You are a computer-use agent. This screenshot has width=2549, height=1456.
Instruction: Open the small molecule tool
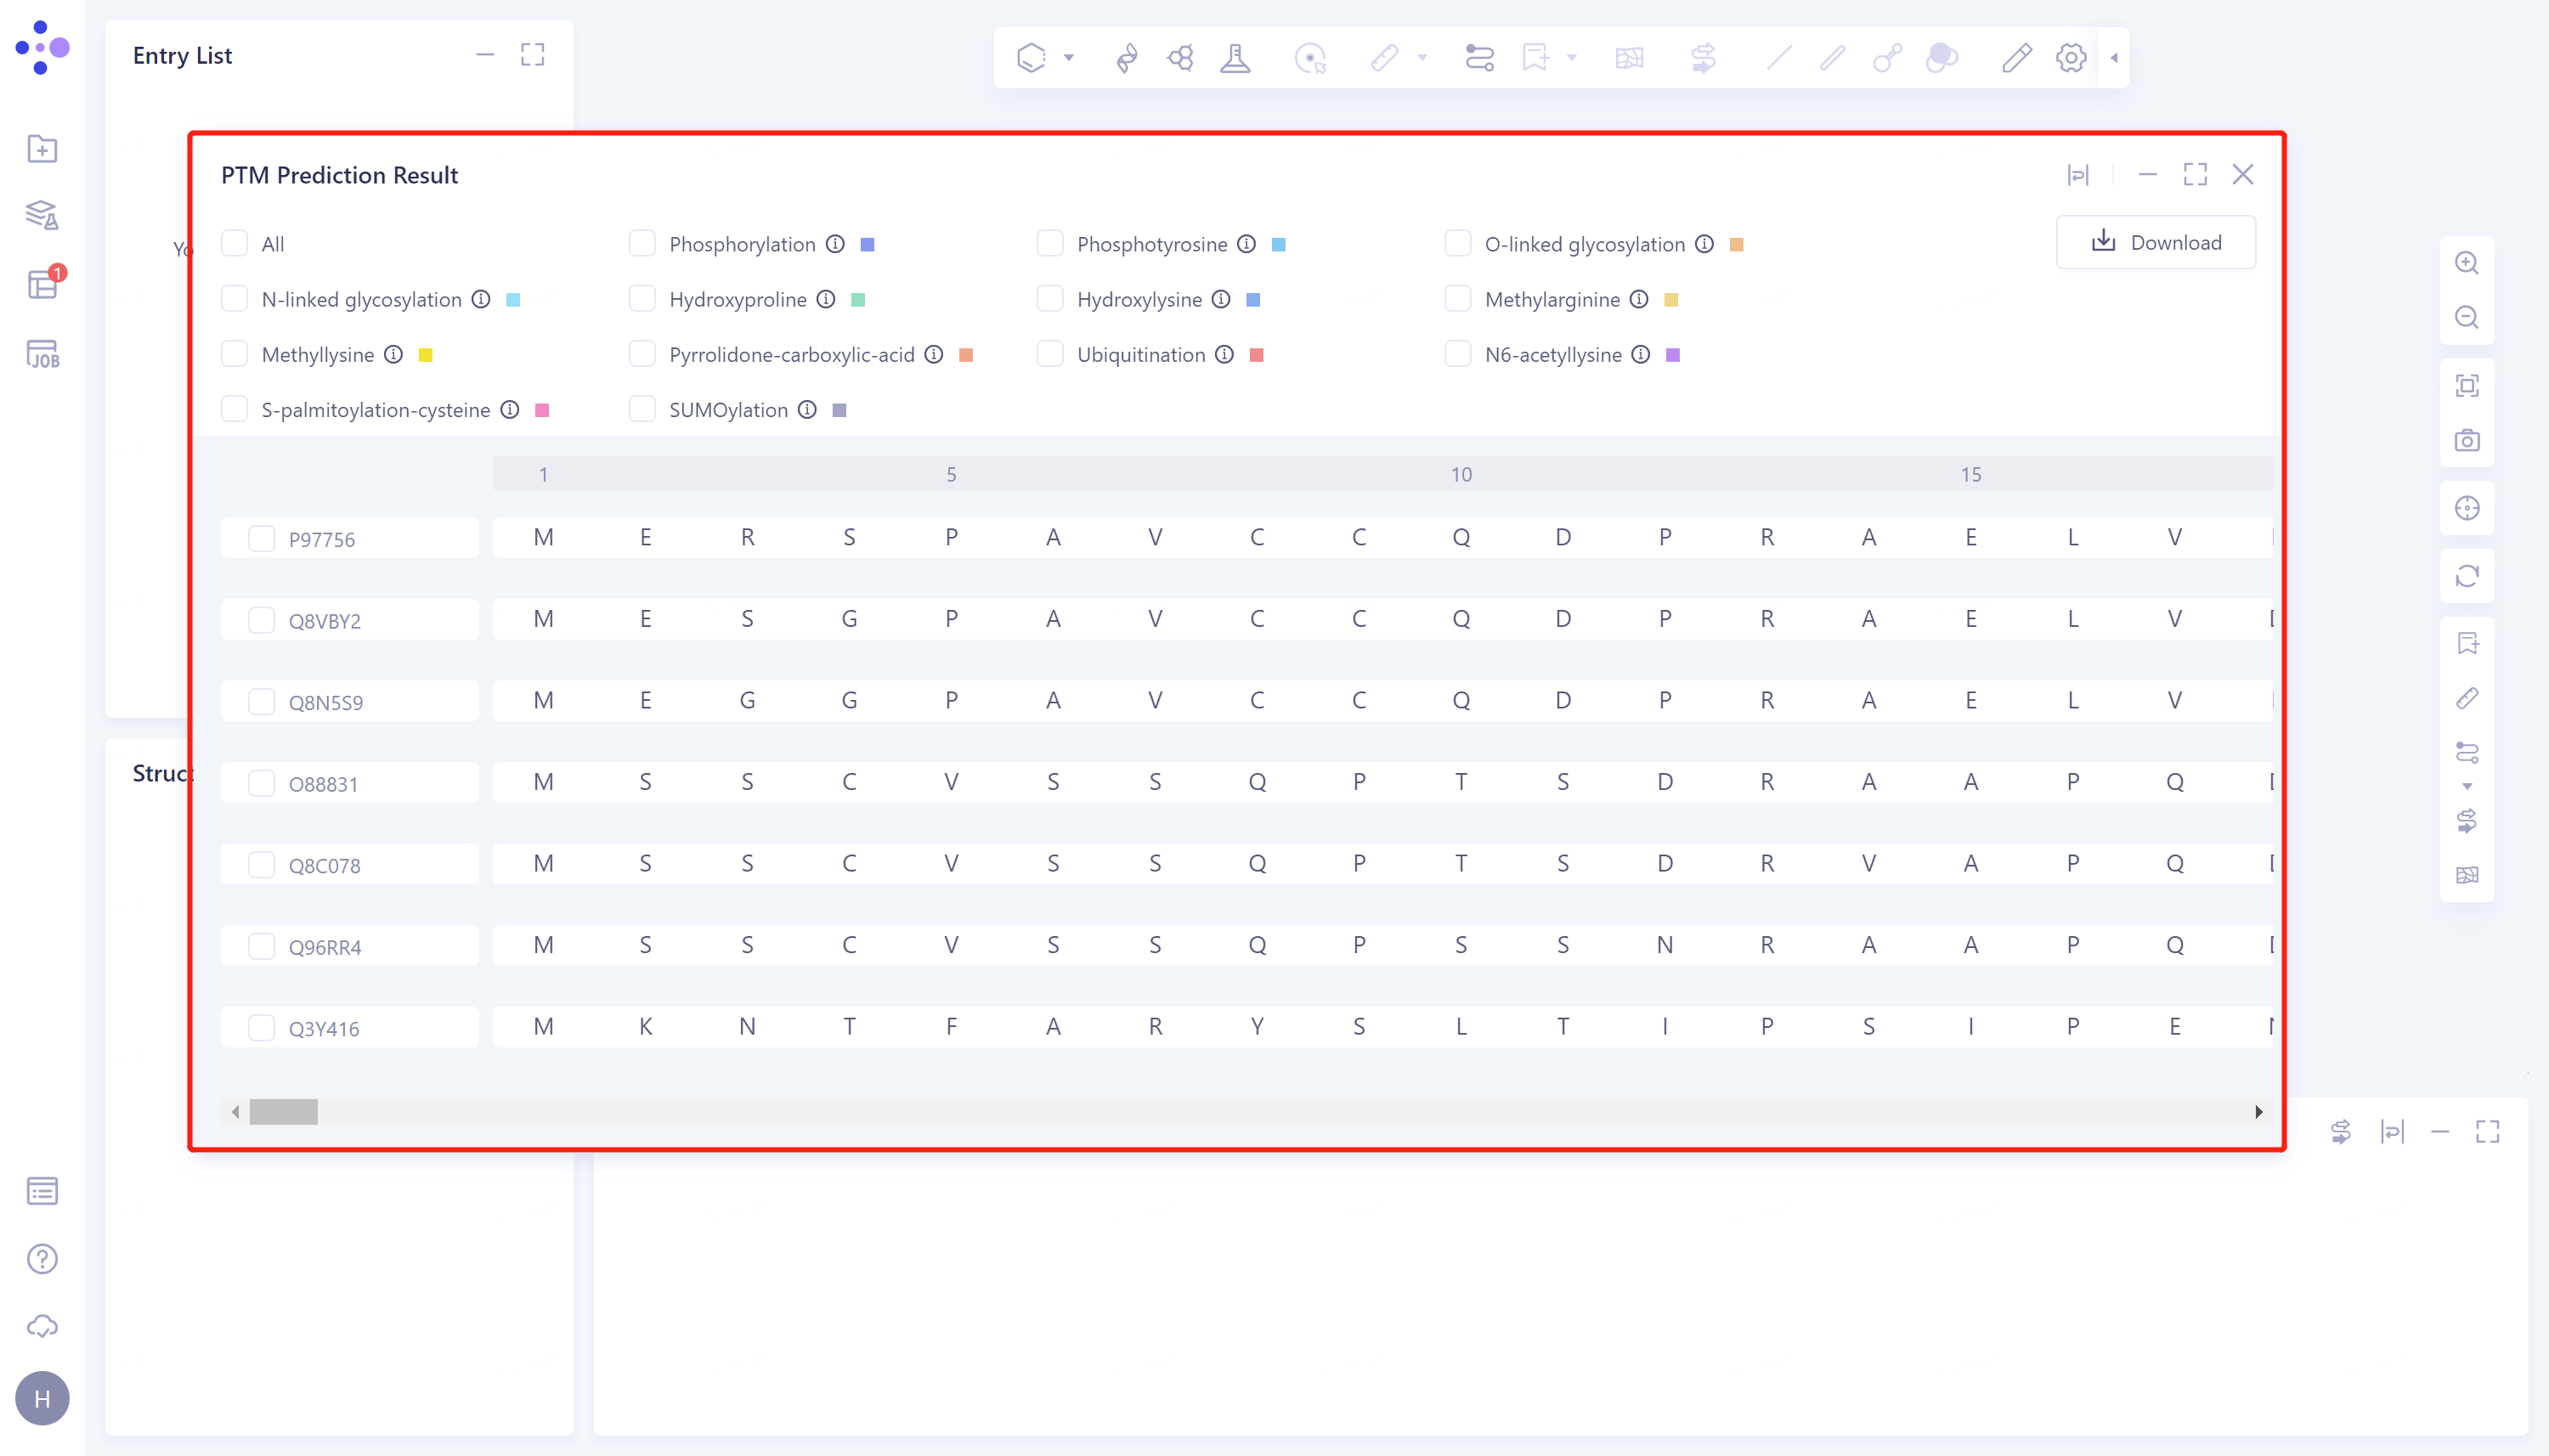pyautogui.click(x=1181, y=57)
